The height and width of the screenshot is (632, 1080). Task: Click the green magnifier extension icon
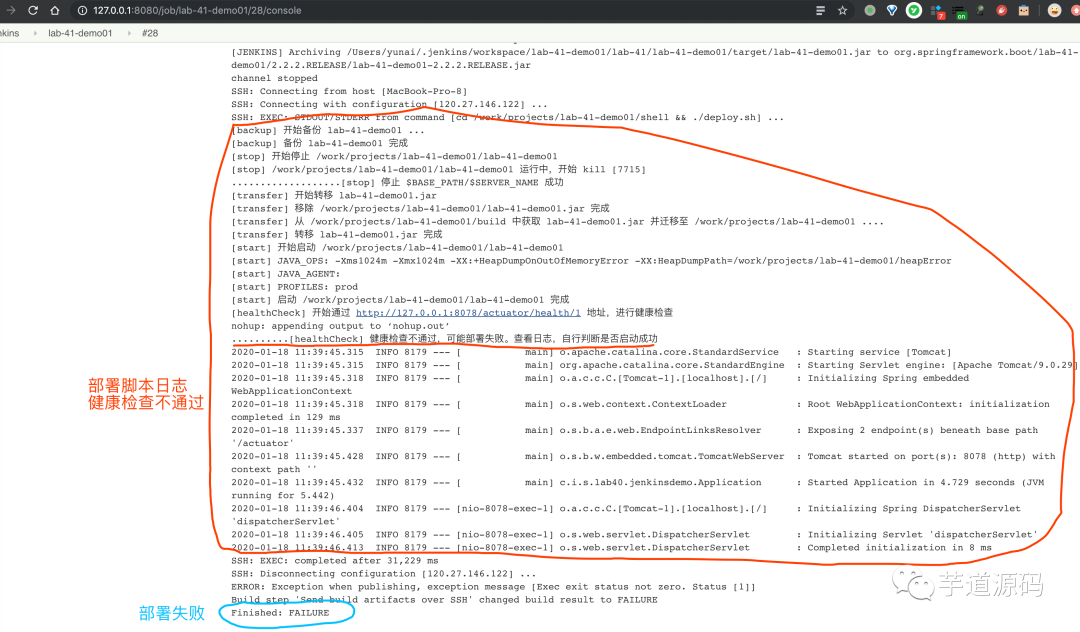980,10
